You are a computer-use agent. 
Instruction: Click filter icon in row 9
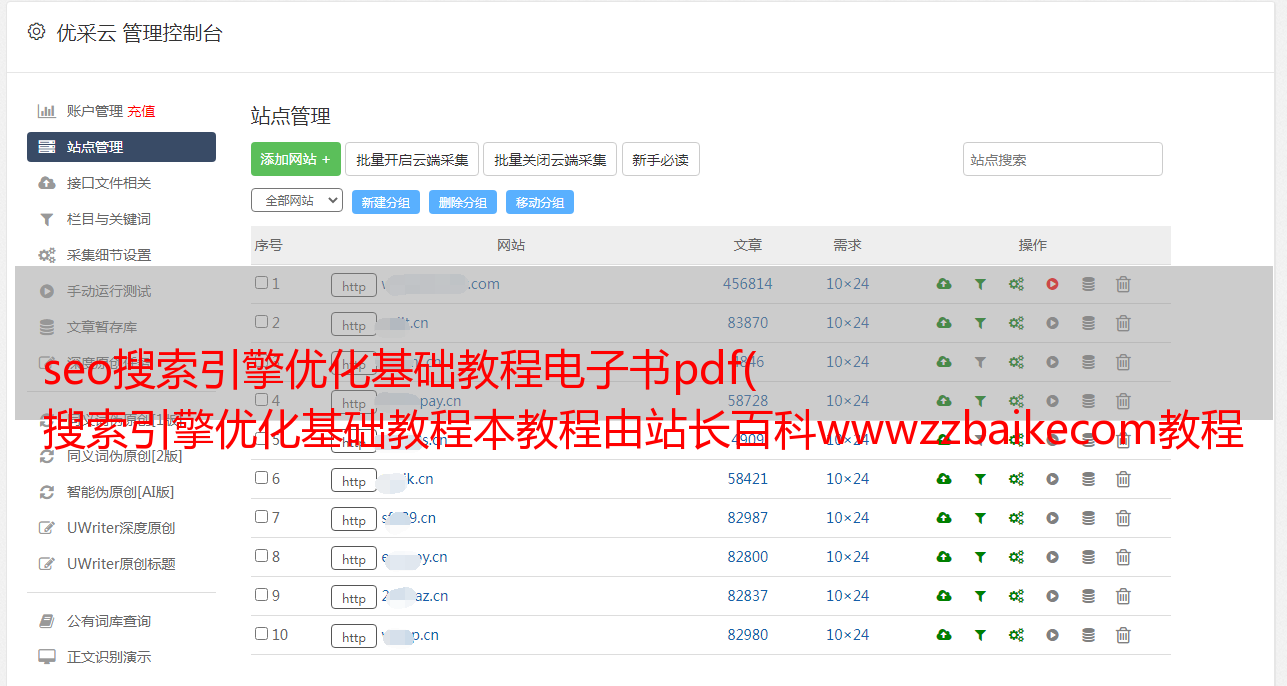(x=980, y=596)
